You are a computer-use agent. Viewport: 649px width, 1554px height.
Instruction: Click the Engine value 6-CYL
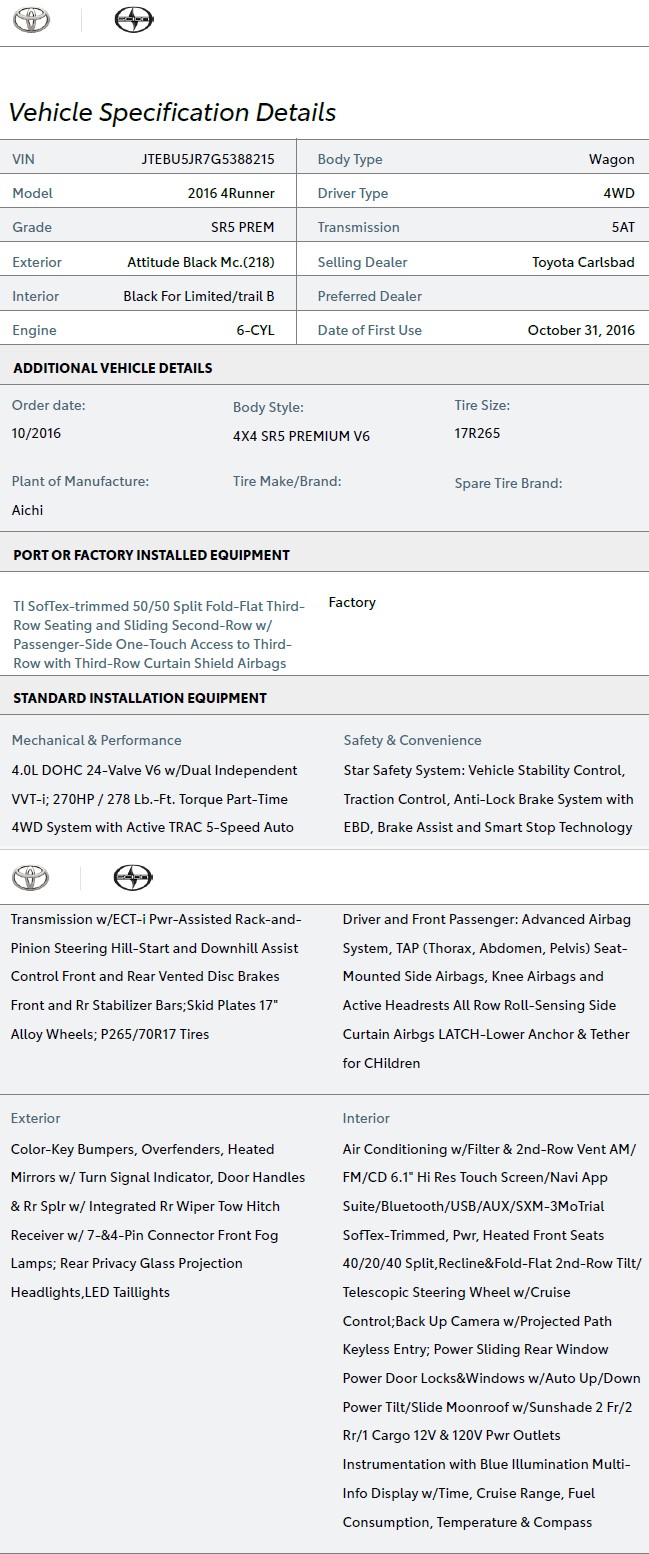coord(255,330)
